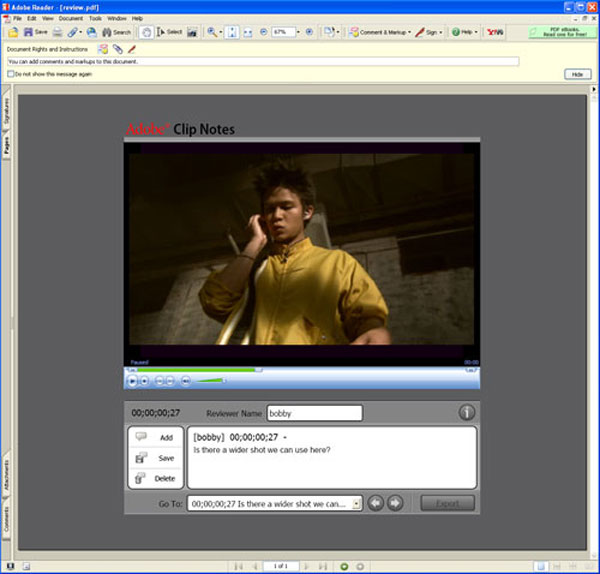Click the paperclip attach-file icon in top toolbar
600x574 pixels.
pos(72,32)
